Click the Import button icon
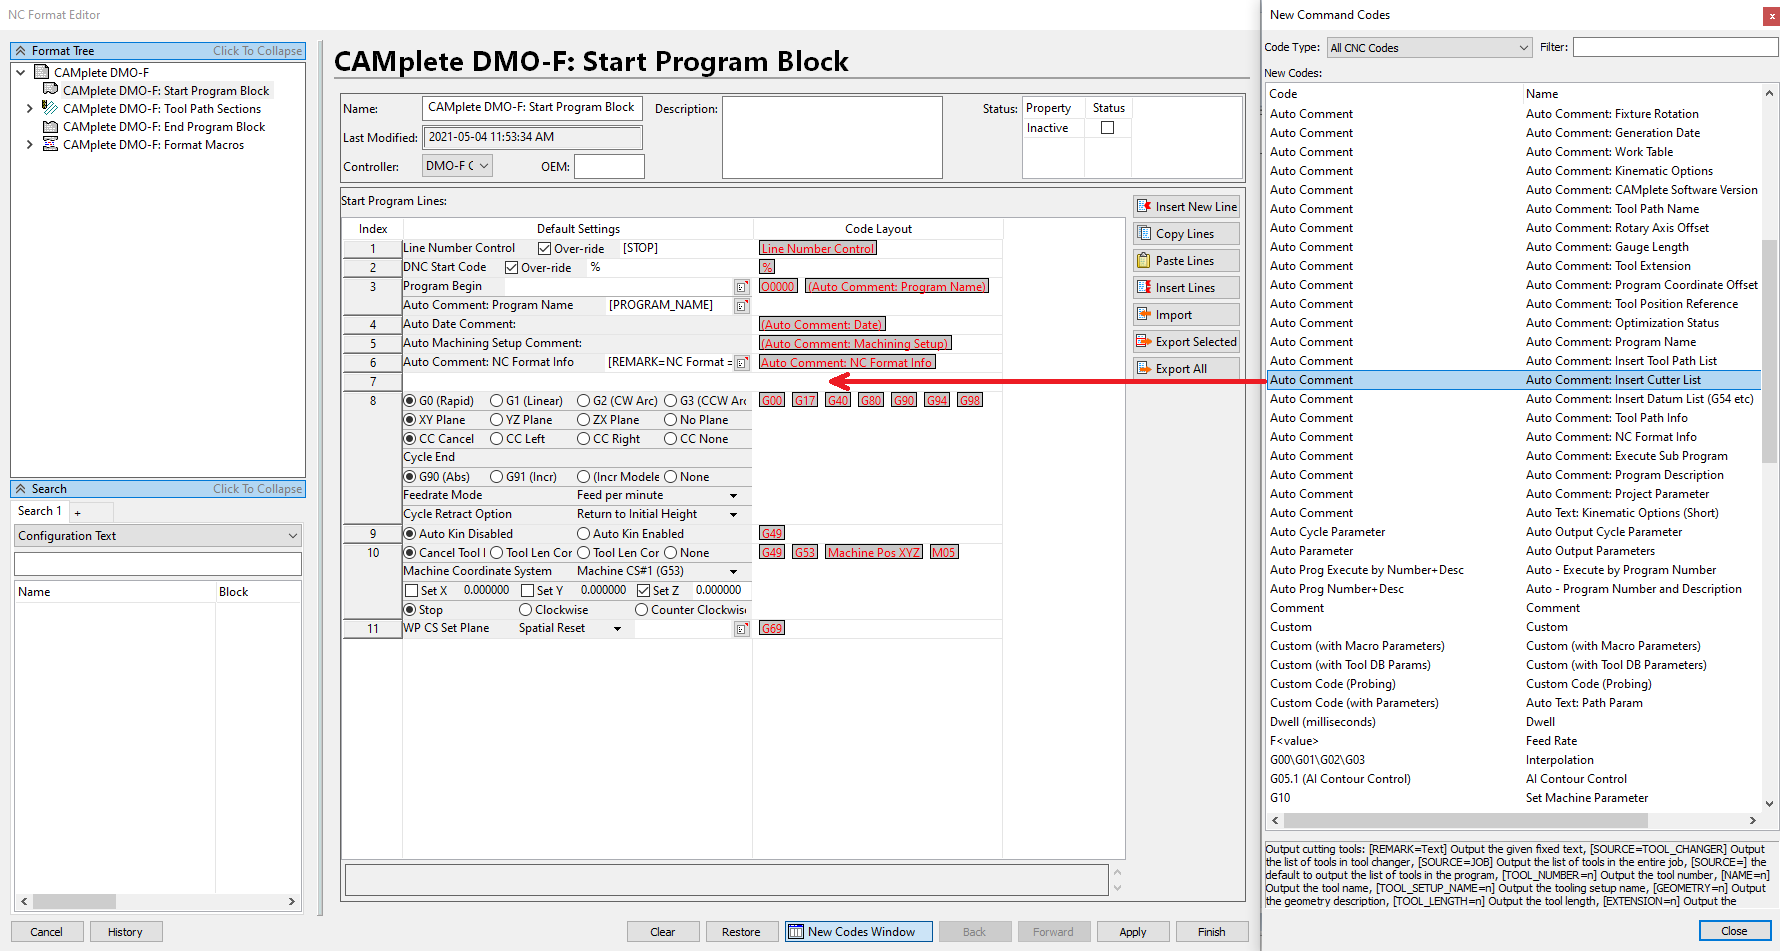This screenshot has width=1780, height=951. [1144, 314]
